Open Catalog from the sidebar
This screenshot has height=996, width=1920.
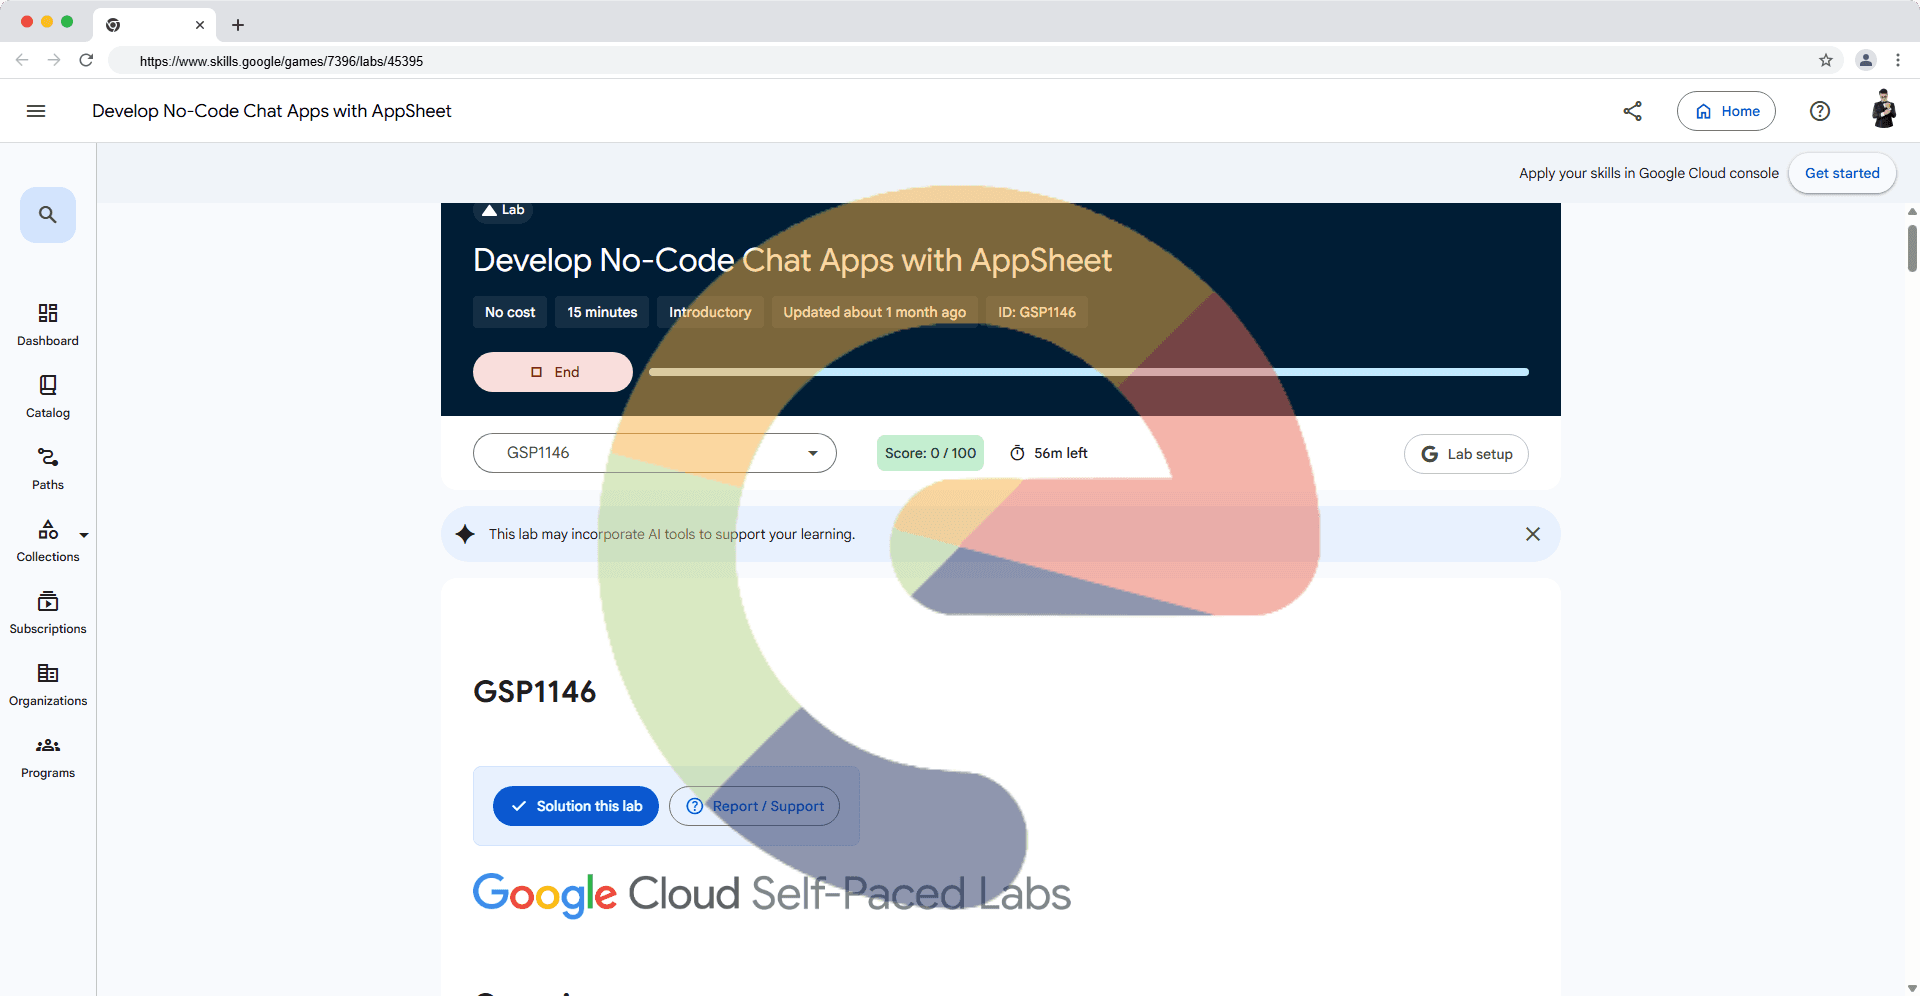coord(48,397)
